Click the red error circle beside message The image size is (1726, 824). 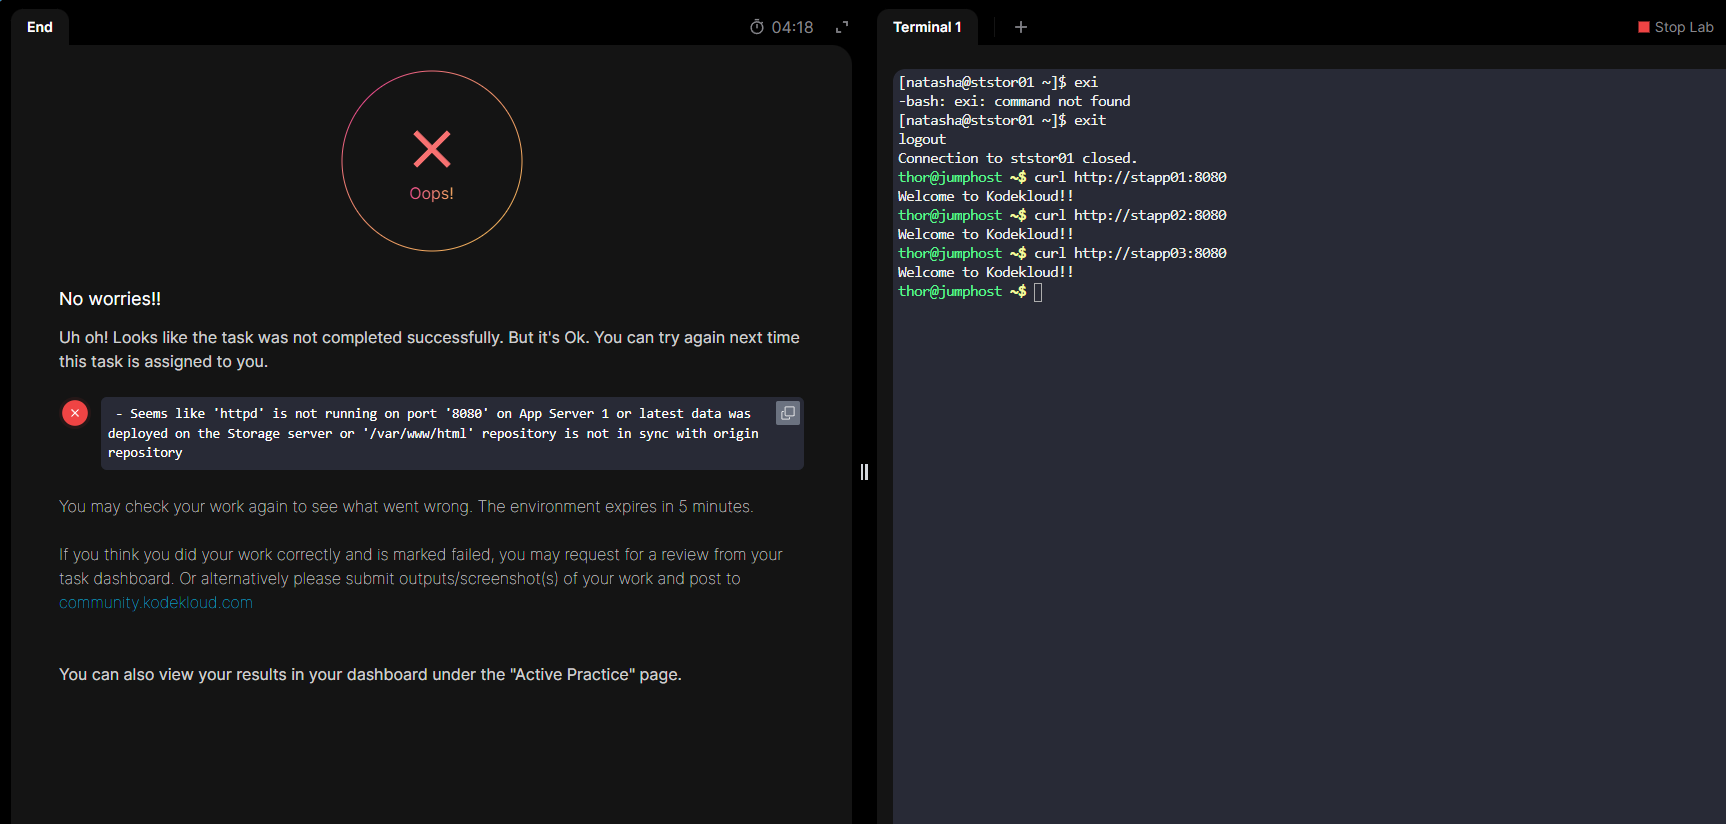75,413
